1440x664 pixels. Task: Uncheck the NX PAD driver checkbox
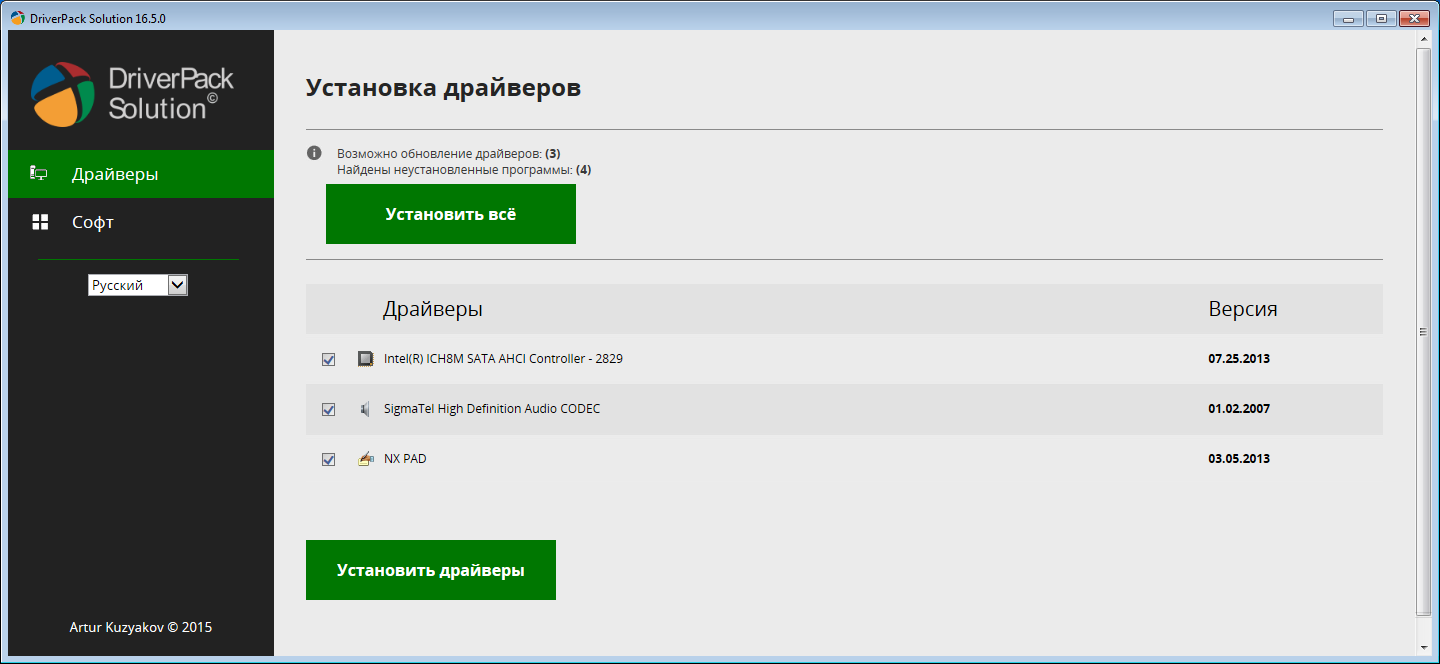[328, 459]
